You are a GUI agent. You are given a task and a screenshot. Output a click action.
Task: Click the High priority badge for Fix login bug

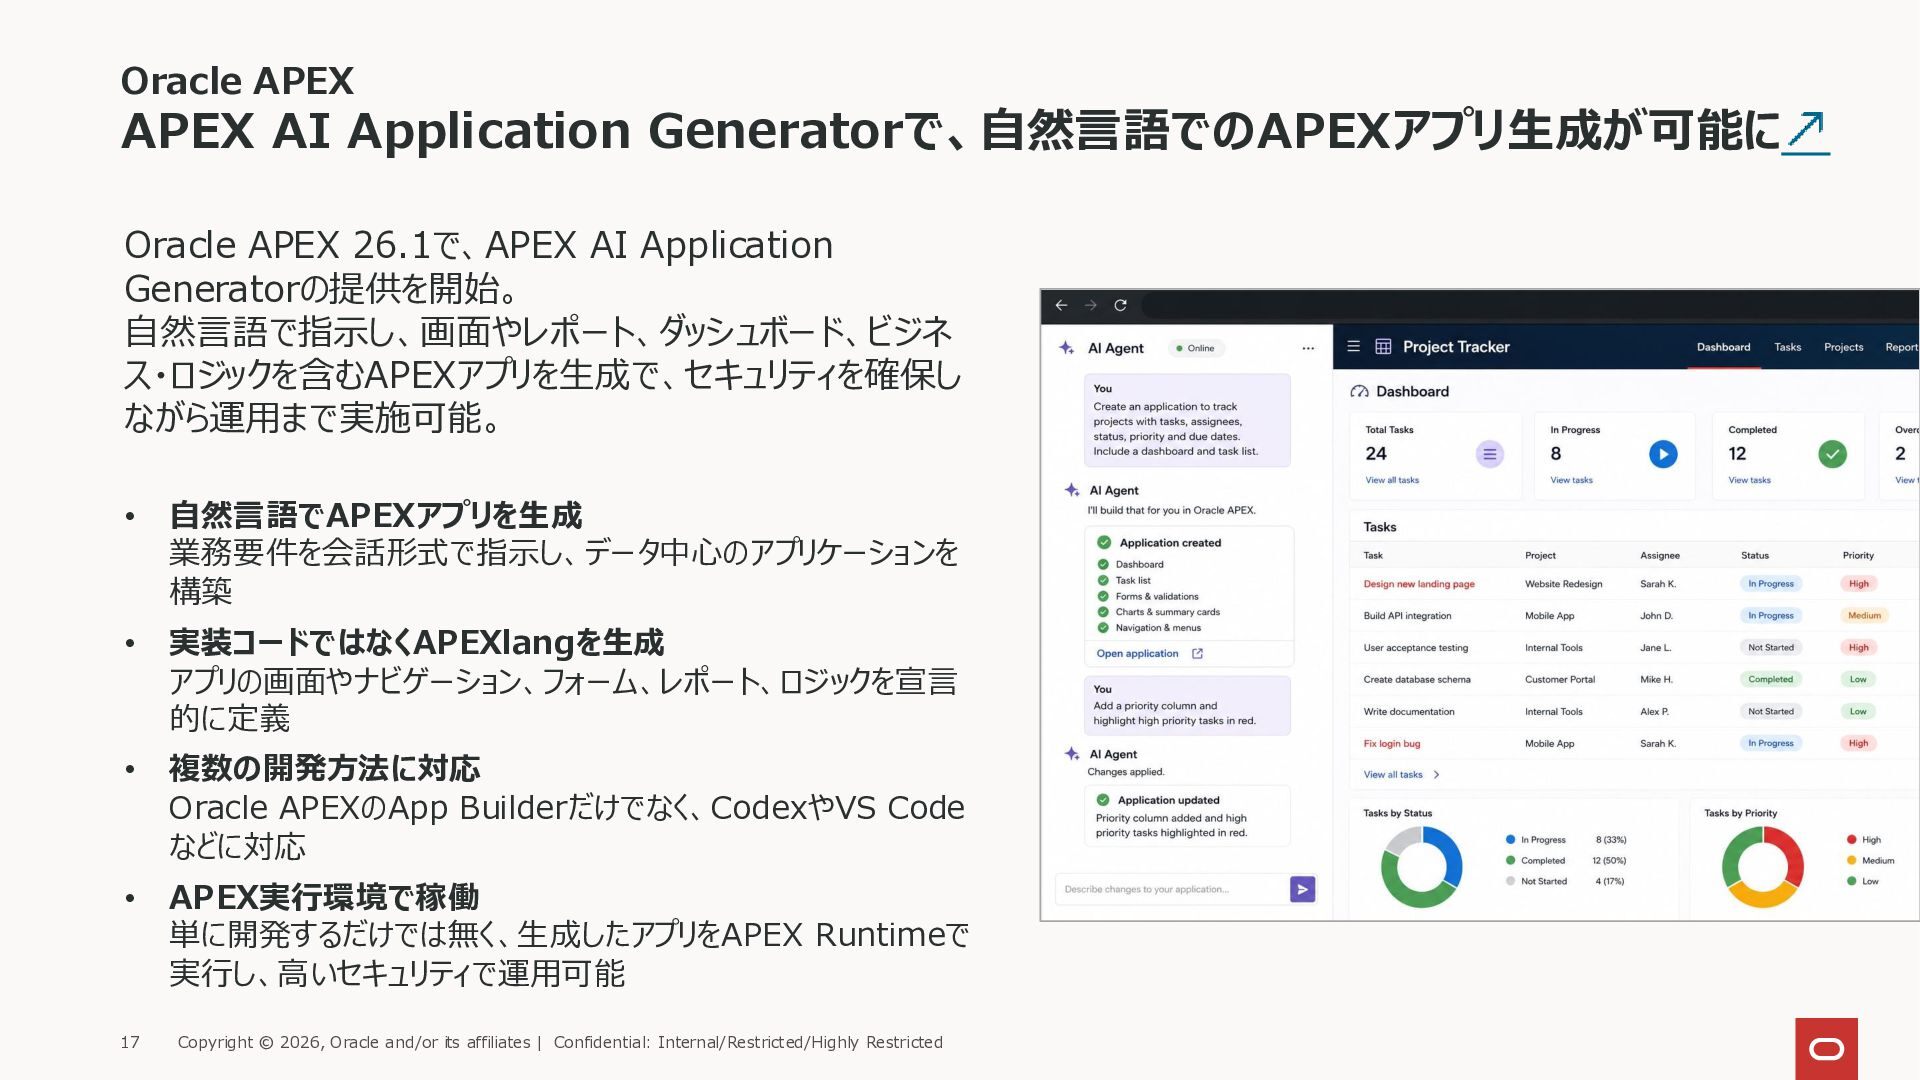[x=1858, y=743]
